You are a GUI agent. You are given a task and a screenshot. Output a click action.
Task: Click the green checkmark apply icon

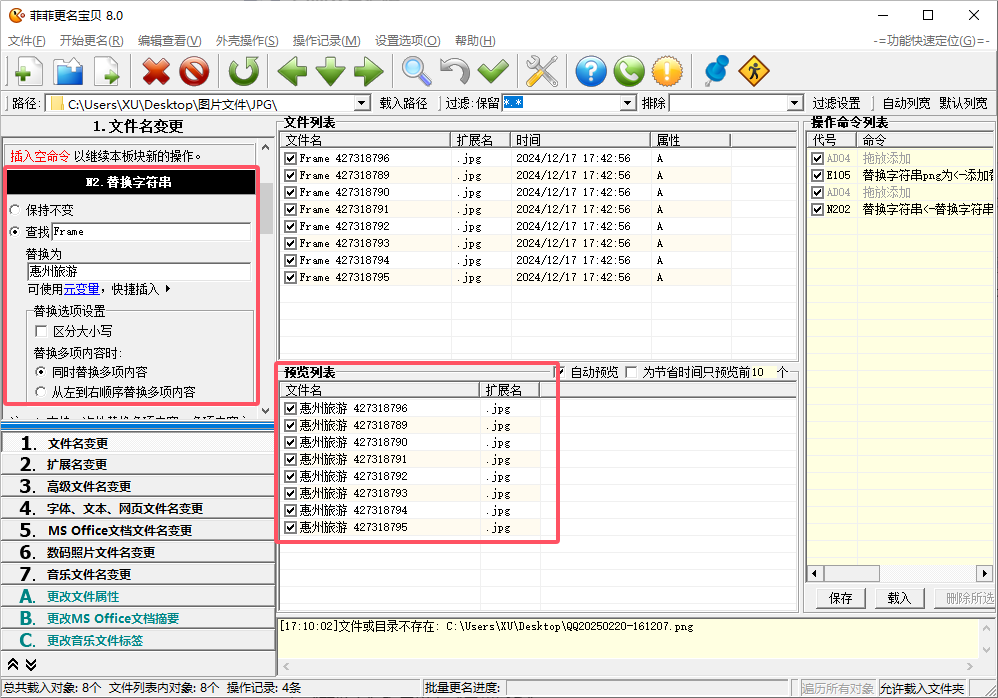click(x=493, y=71)
